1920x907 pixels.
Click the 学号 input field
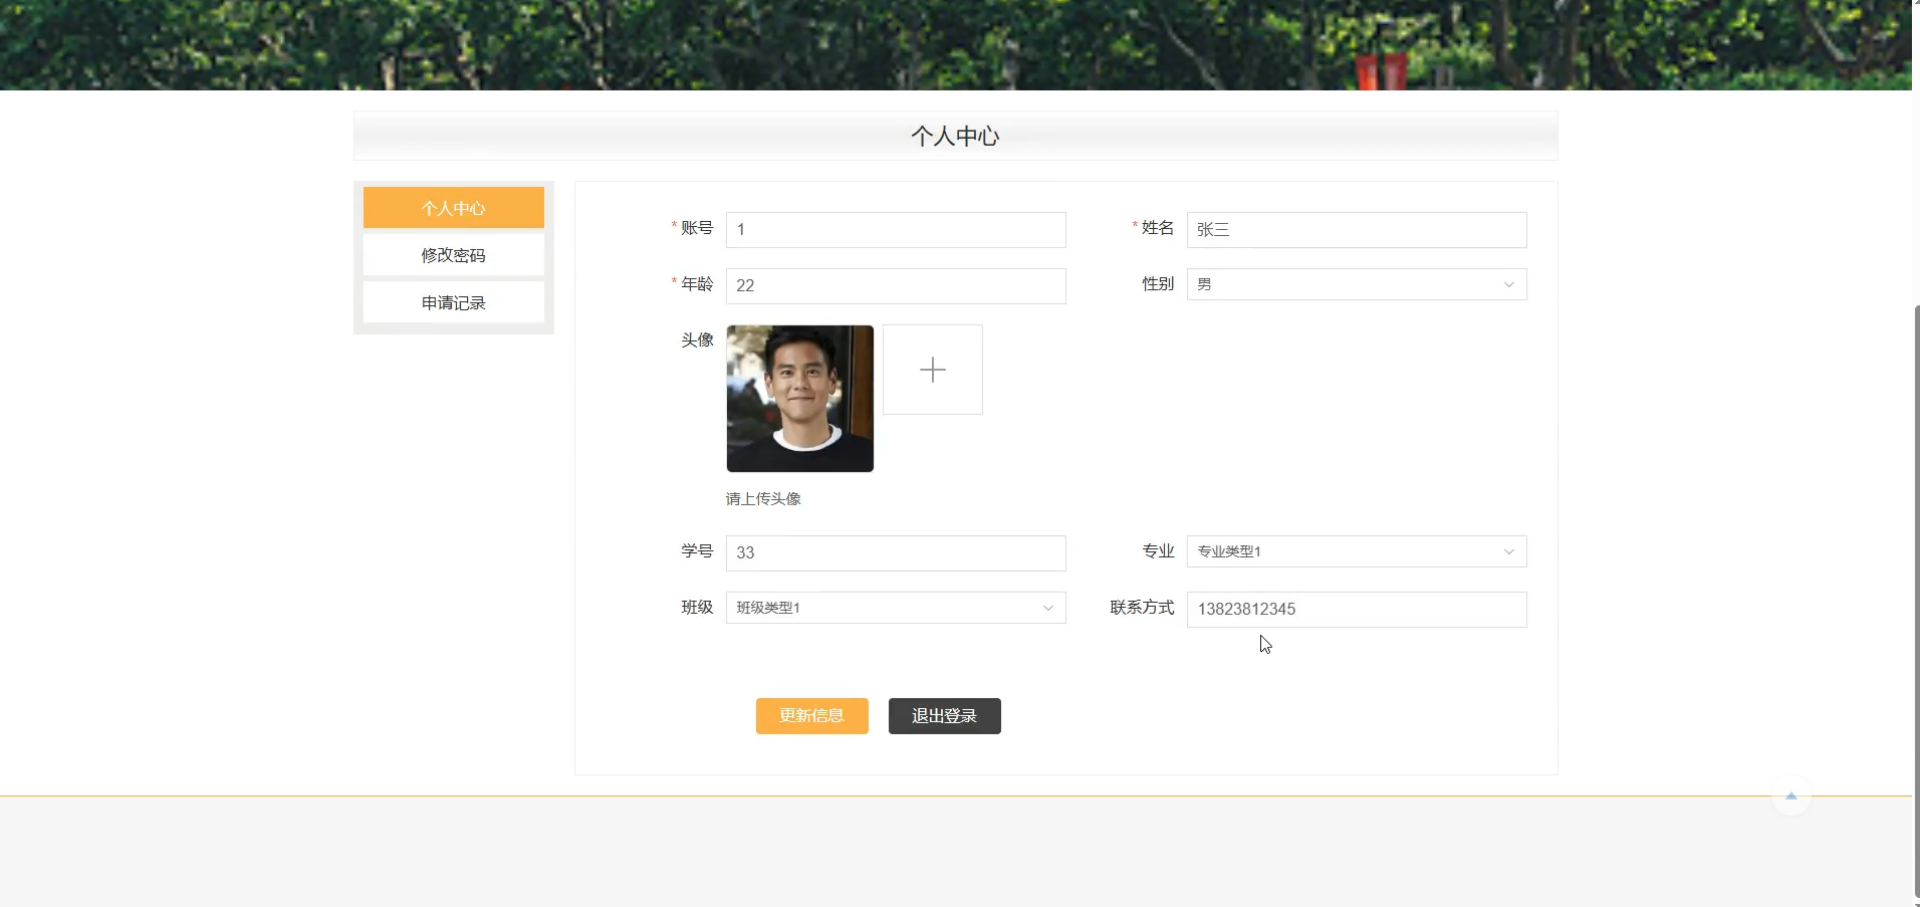[895, 553]
